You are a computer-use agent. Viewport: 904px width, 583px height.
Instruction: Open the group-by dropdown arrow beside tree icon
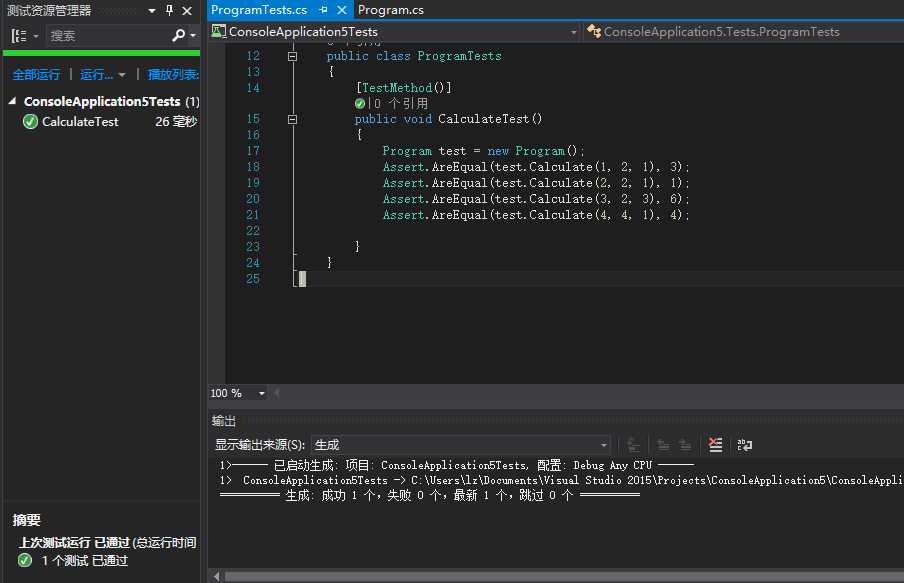[x=36, y=36]
